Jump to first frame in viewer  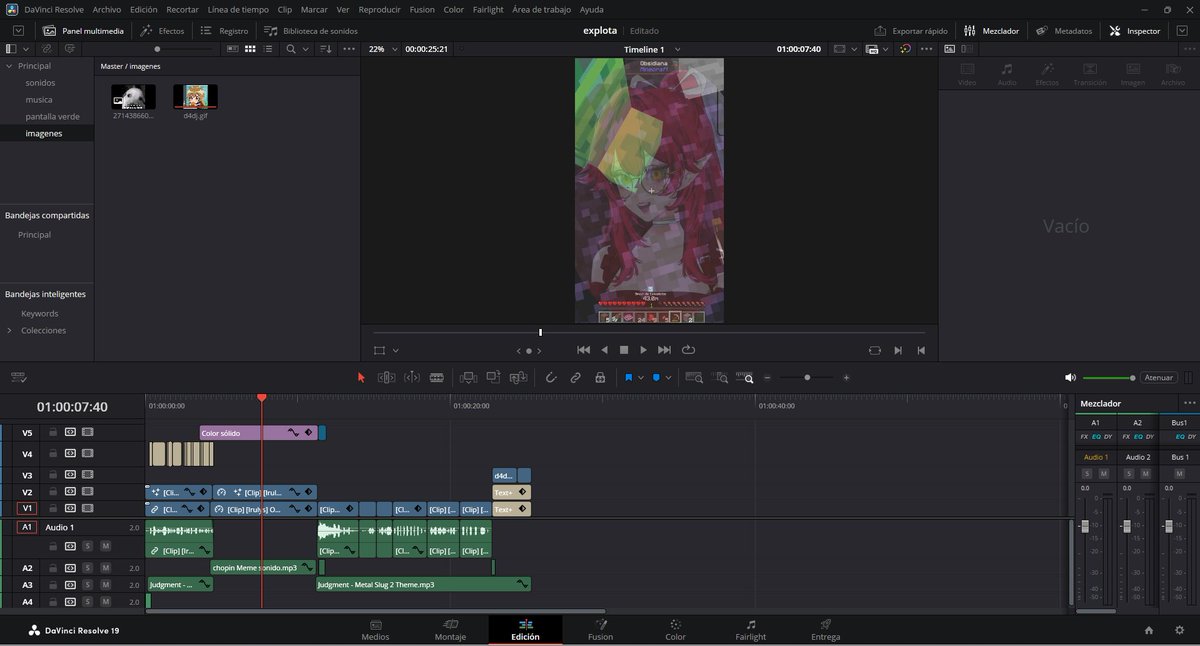(584, 350)
